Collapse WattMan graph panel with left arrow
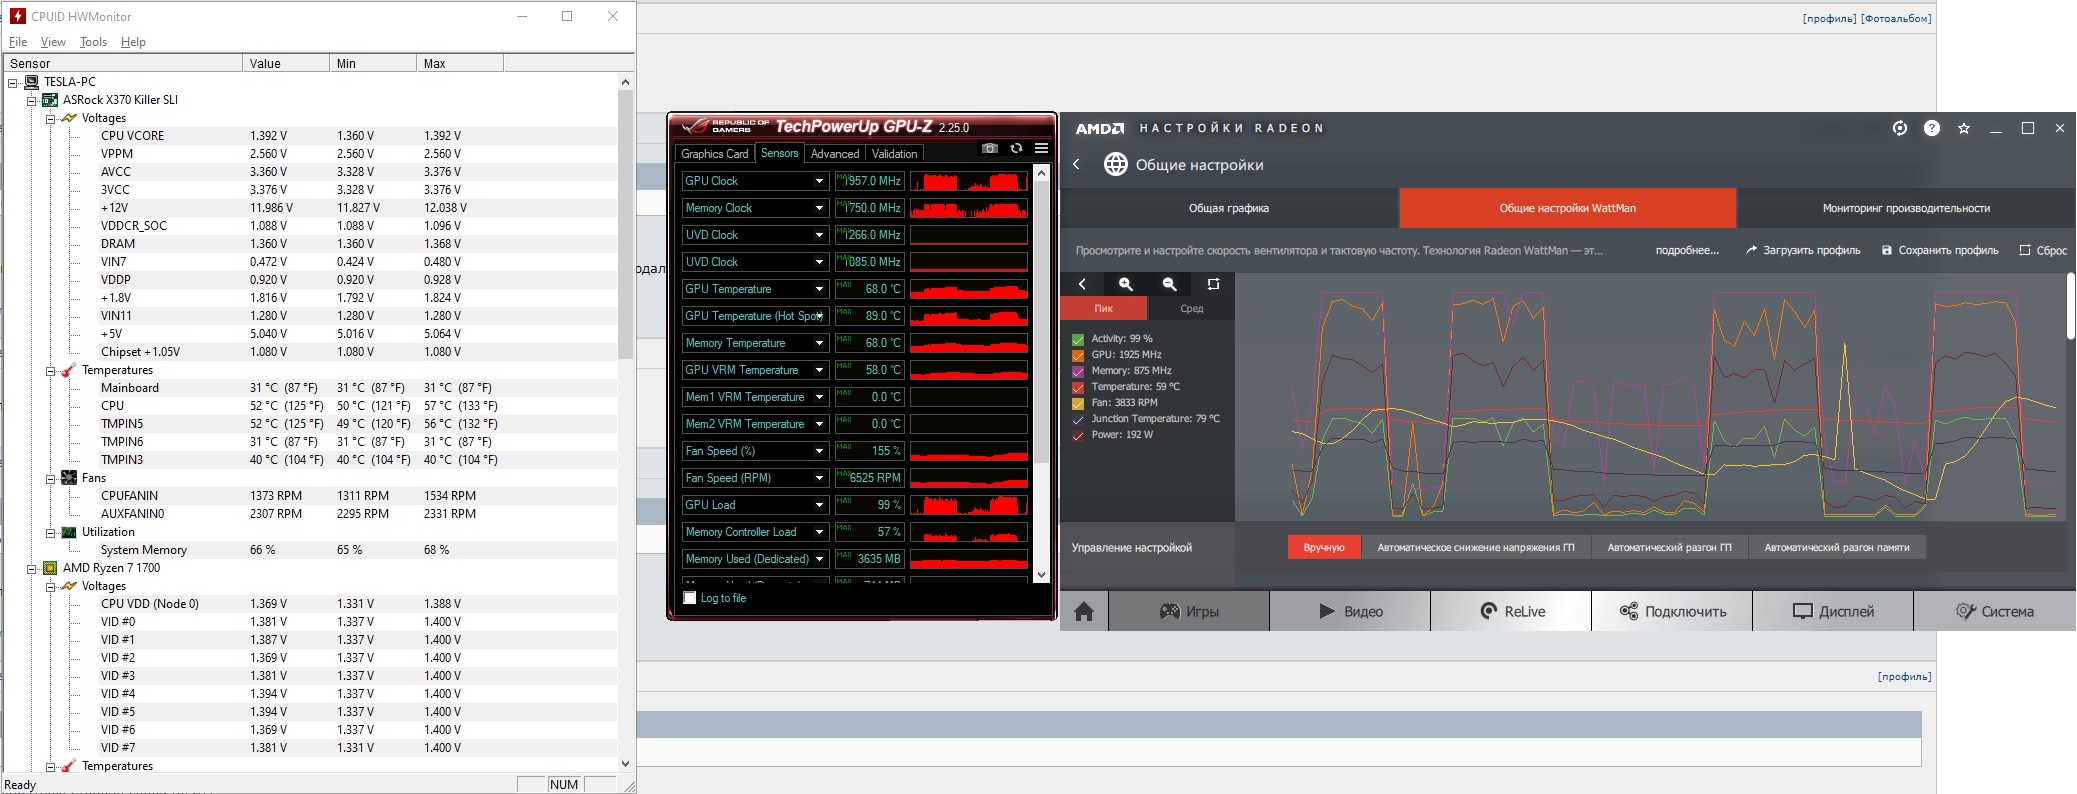Image resolution: width=2077 pixels, height=794 pixels. click(x=1082, y=284)
